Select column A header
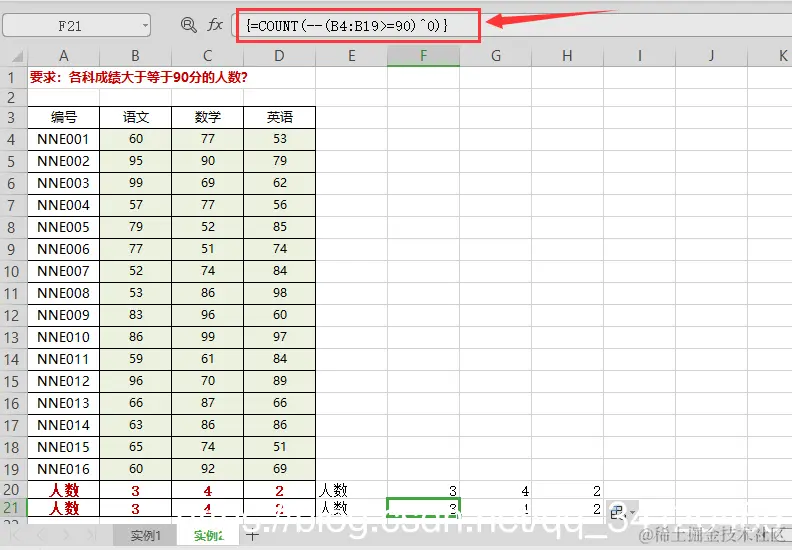This screenshot has width=792, height=550. tap(64, 56)
